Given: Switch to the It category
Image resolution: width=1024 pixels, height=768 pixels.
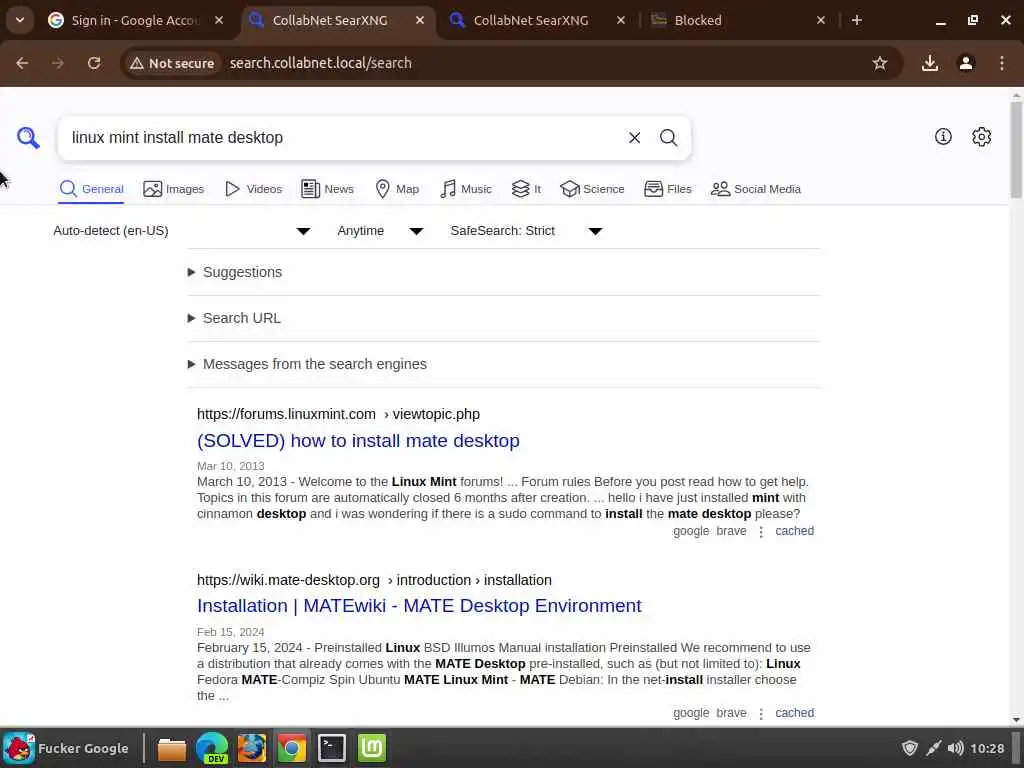Looking at the screenshot, I should (526, 189).
